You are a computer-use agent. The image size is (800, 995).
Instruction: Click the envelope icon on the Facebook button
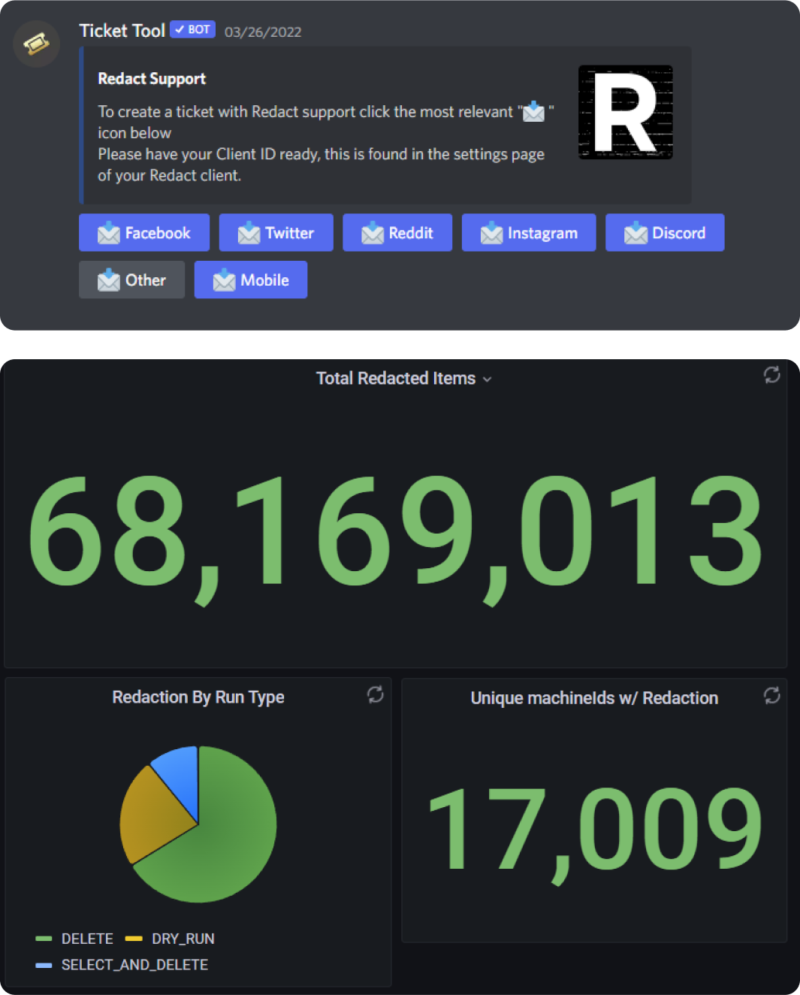click(110, 232)
